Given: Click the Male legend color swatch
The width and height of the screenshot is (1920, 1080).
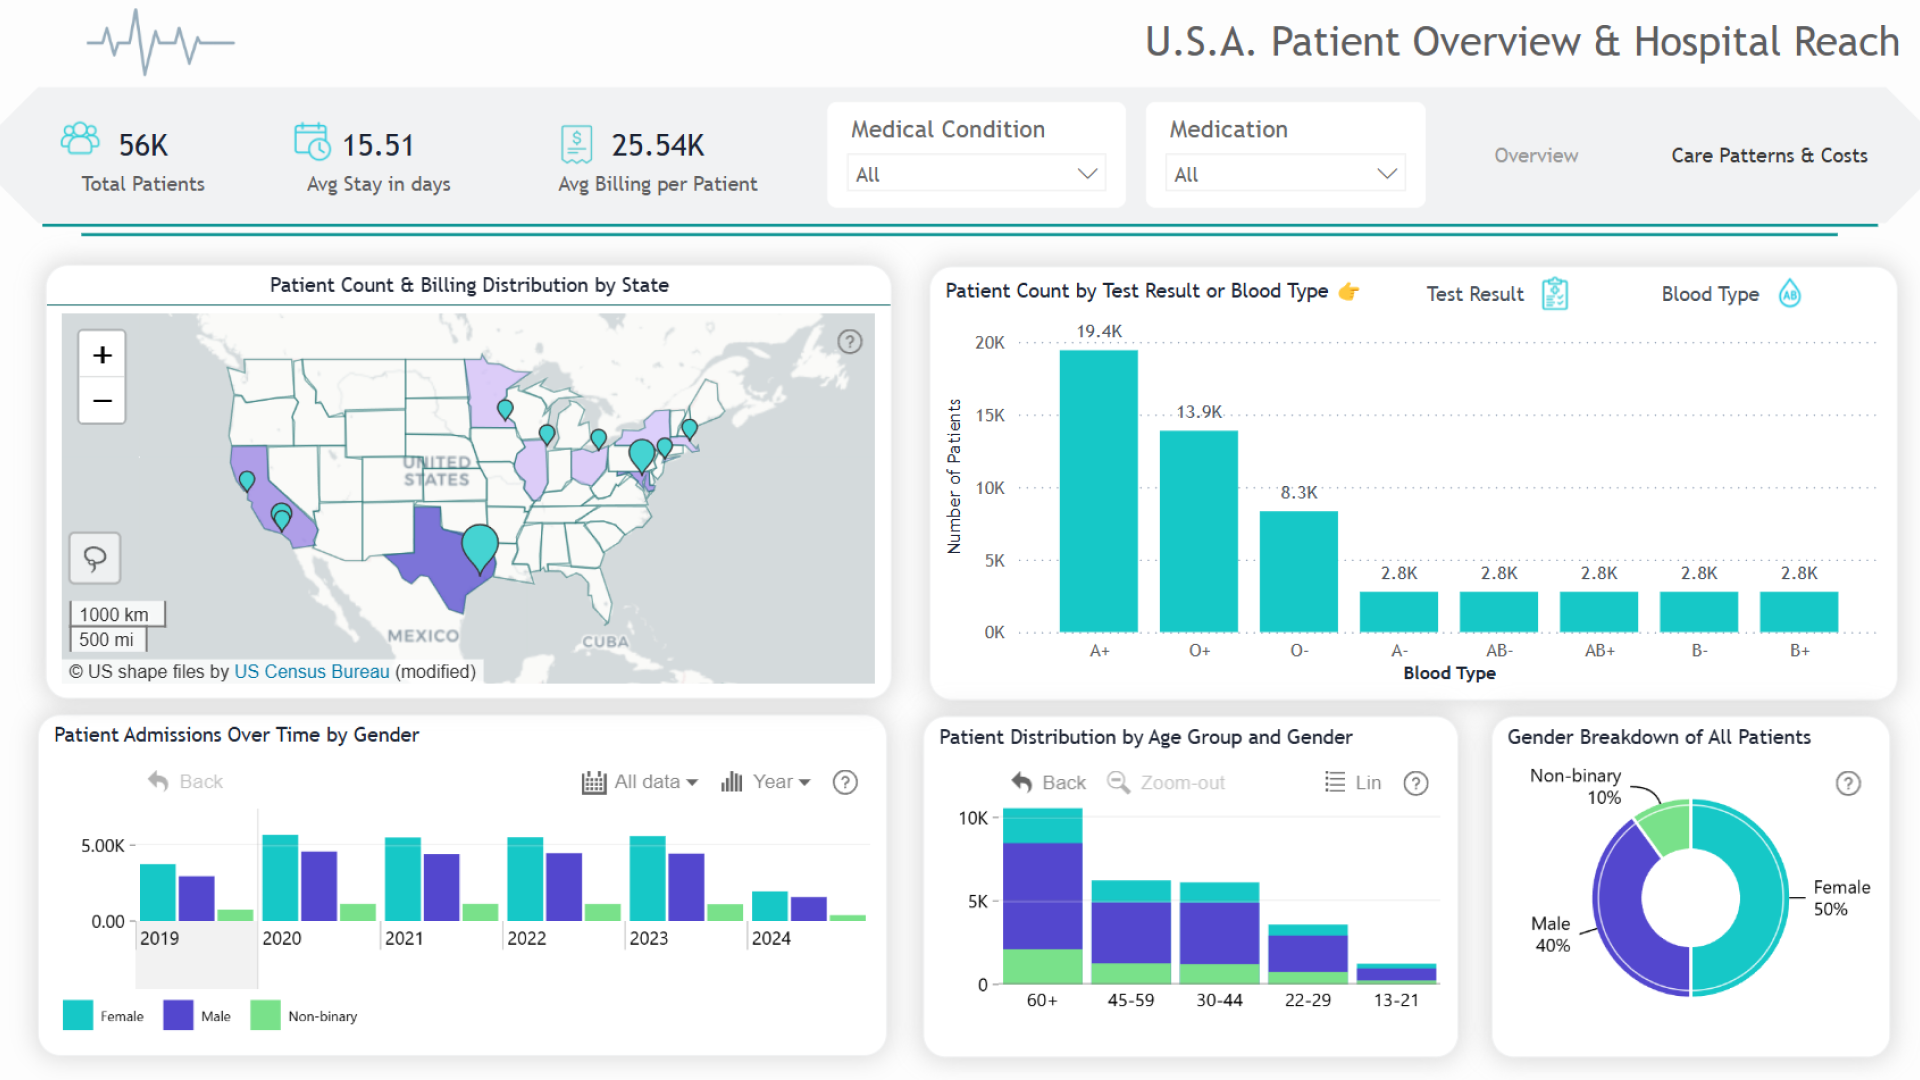Looking at the screenshot, I should pos(178,1016).
